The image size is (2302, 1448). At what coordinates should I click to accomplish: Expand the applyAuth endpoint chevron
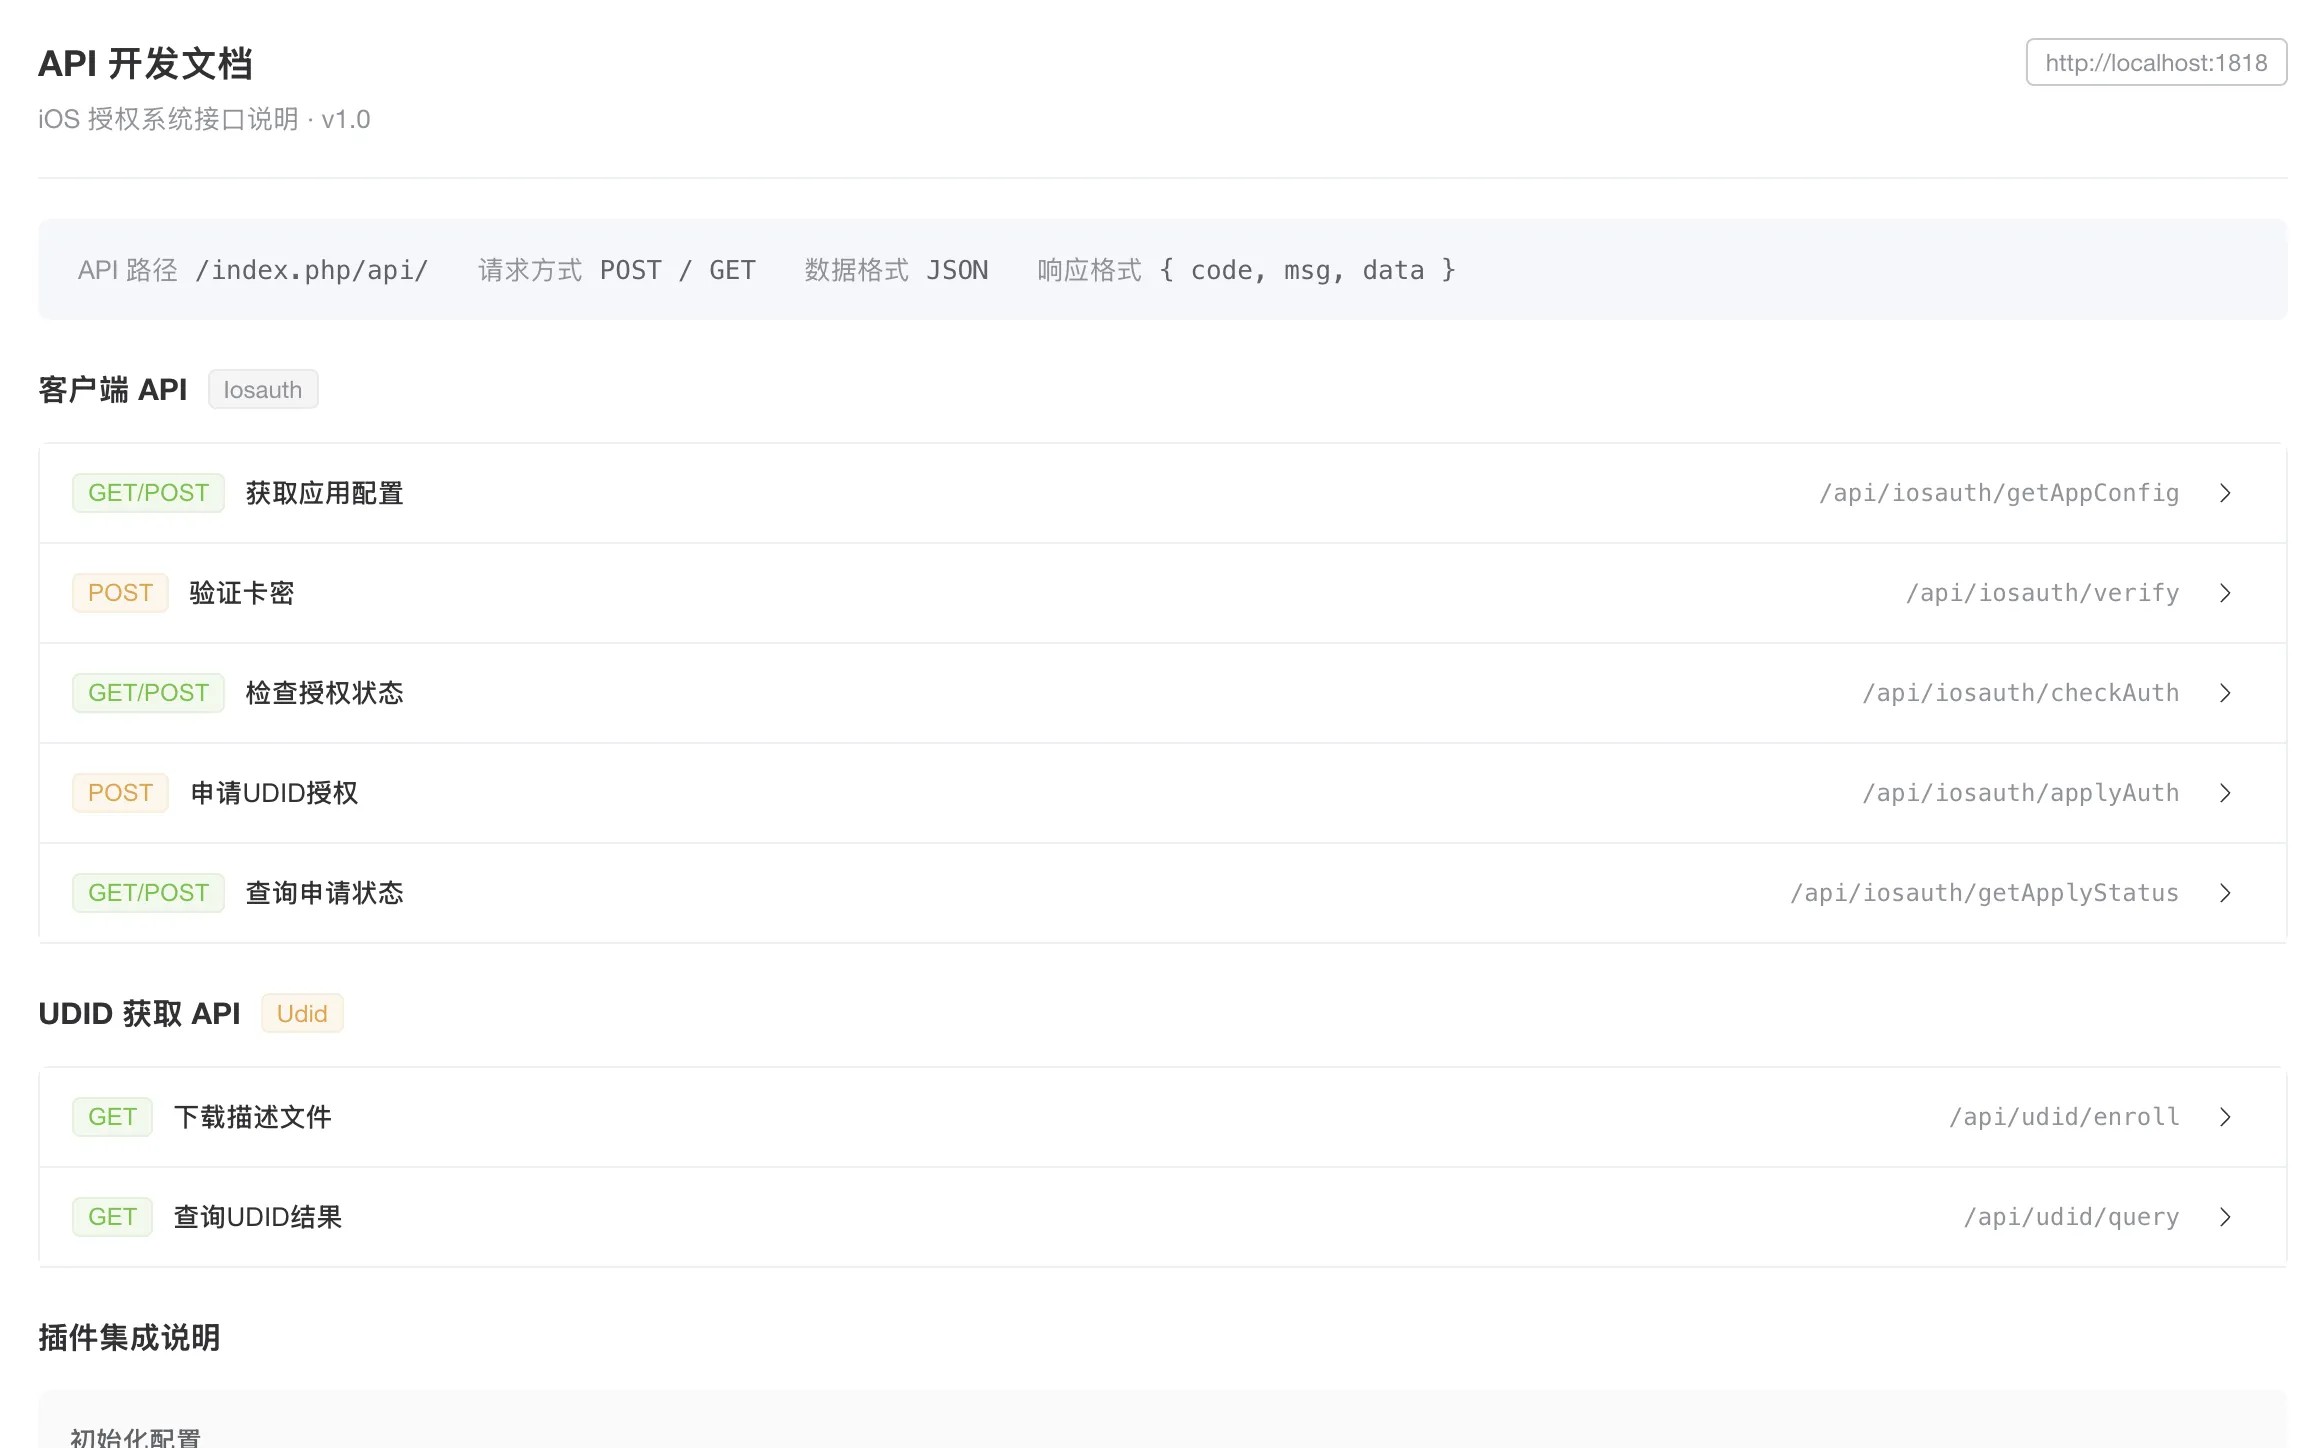click(x=2225, y=793)
